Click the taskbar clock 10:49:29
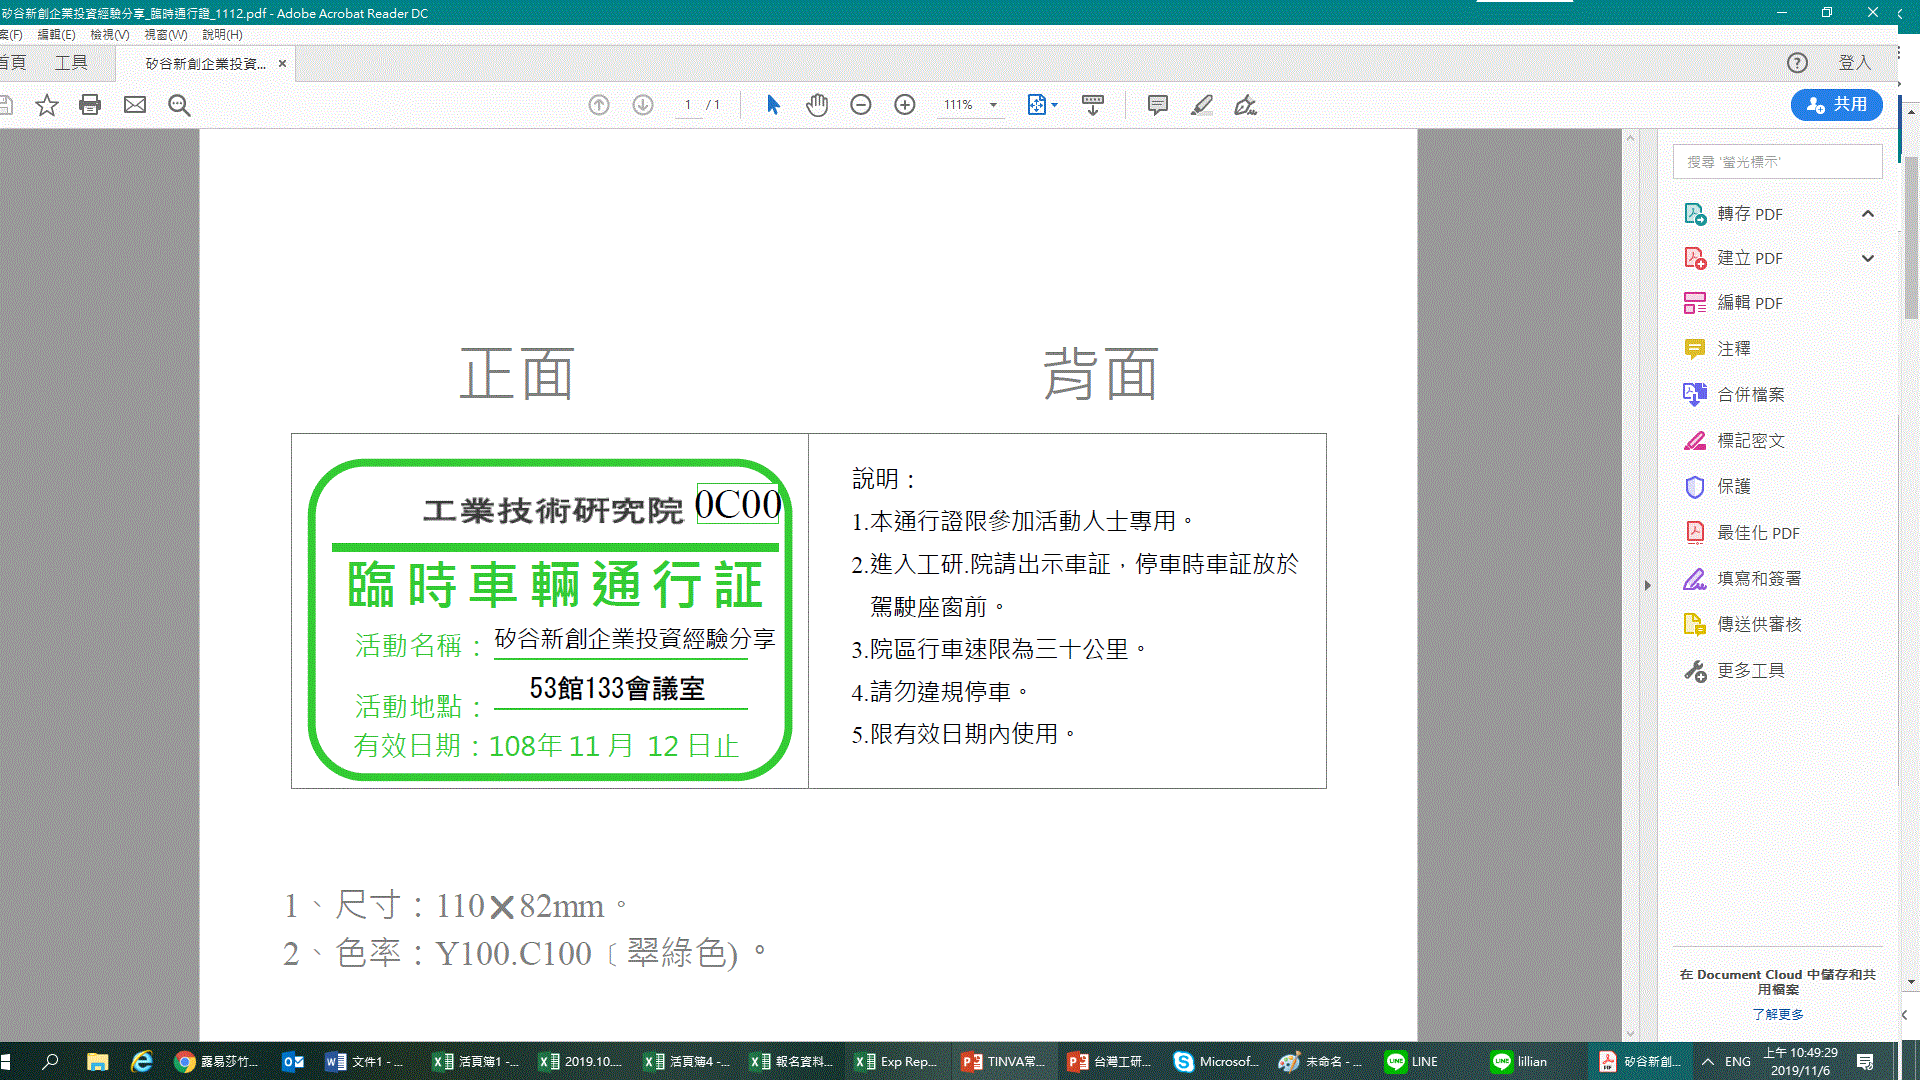Image resolution: width=1920 pixels, height=1080 pixels. tap(1800, 1061)
